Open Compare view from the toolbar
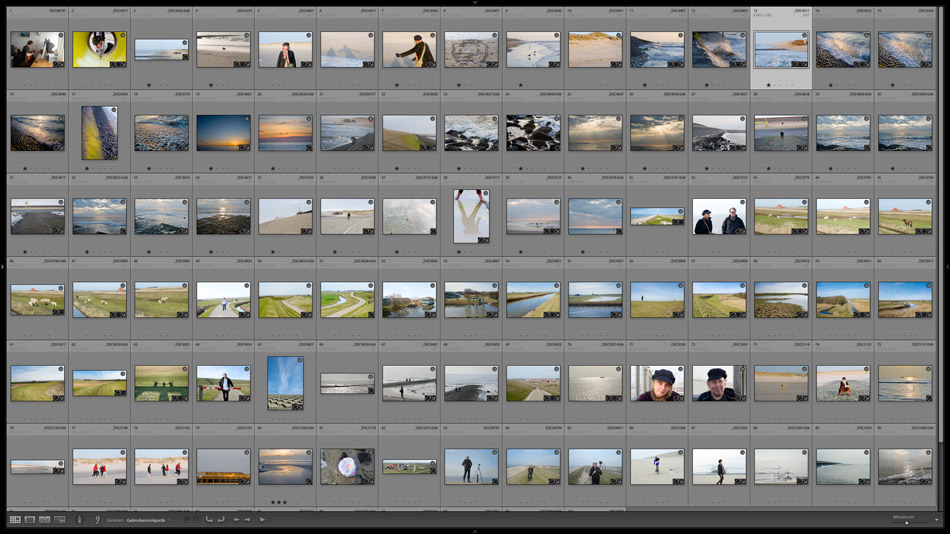Screen dimensions: 950x534 pos(44,520)
